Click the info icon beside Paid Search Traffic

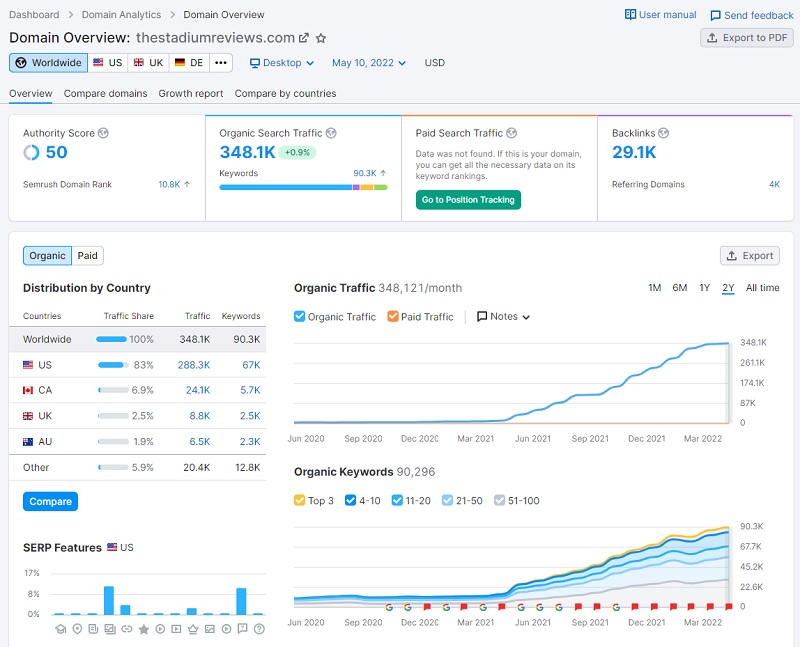coord(511,133)
